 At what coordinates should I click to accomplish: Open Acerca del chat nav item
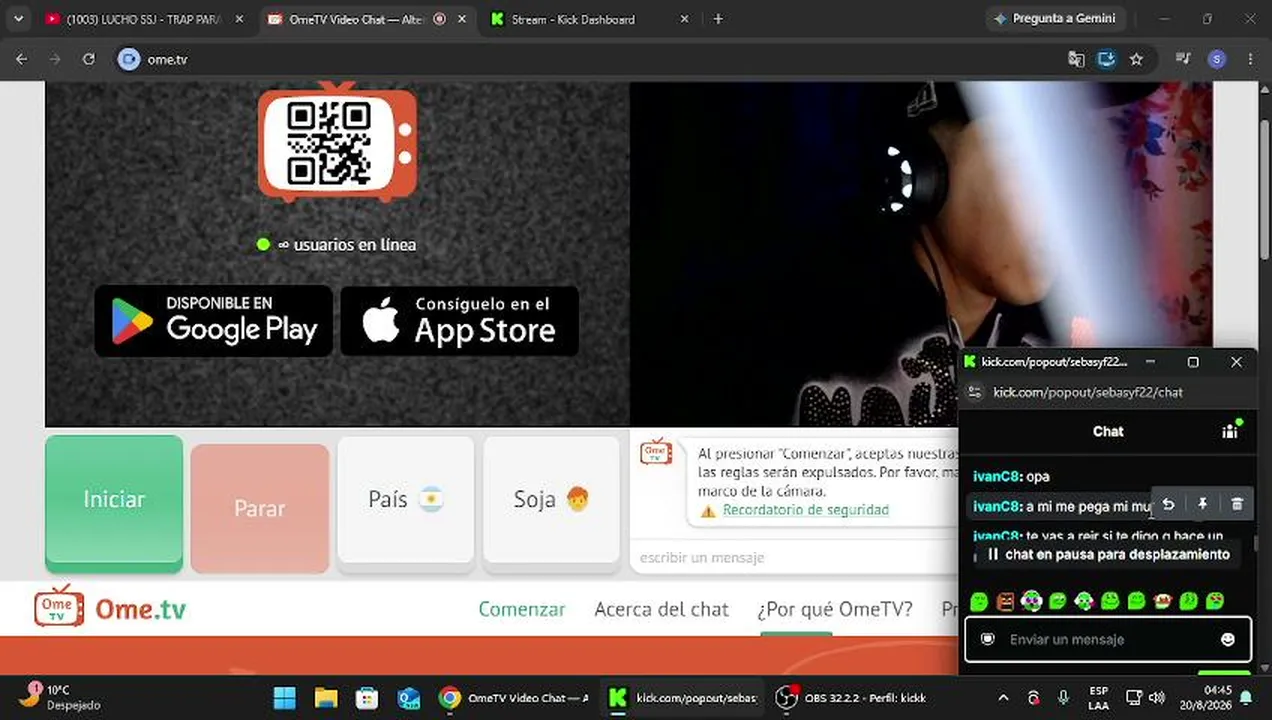[x=661, y=609]
